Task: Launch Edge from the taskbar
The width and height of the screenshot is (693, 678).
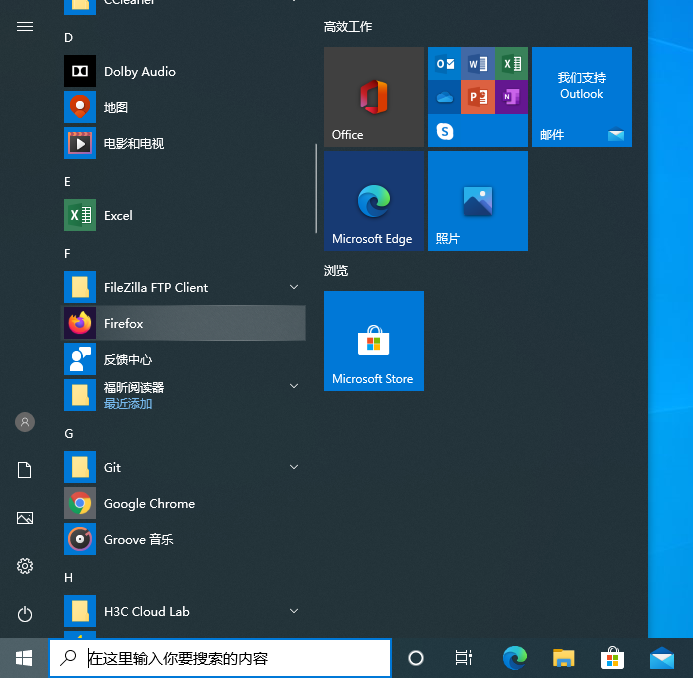Action: coord(515,658)
